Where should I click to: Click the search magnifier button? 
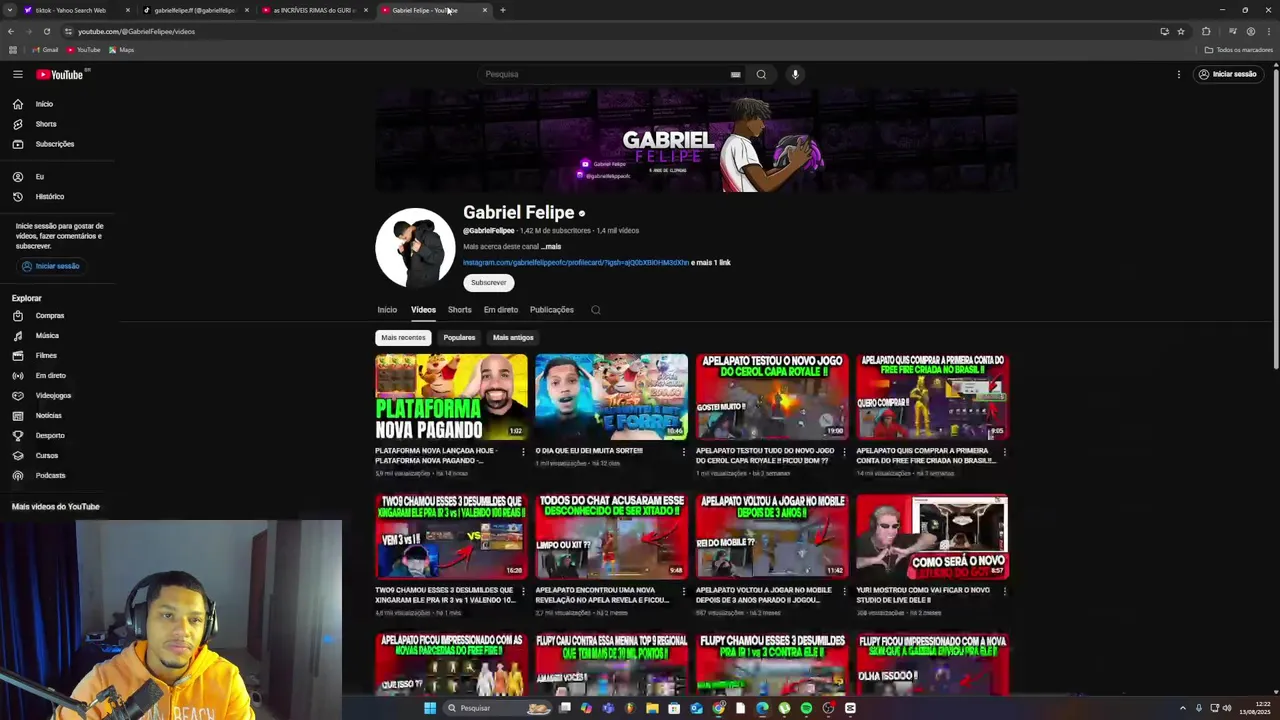click(761, 74)
